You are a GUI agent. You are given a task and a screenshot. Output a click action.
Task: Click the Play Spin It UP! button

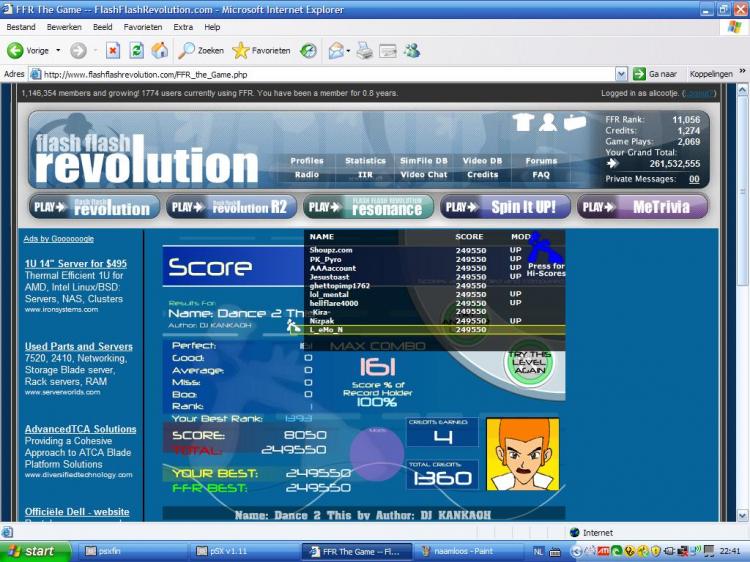(x=505, y=207)
